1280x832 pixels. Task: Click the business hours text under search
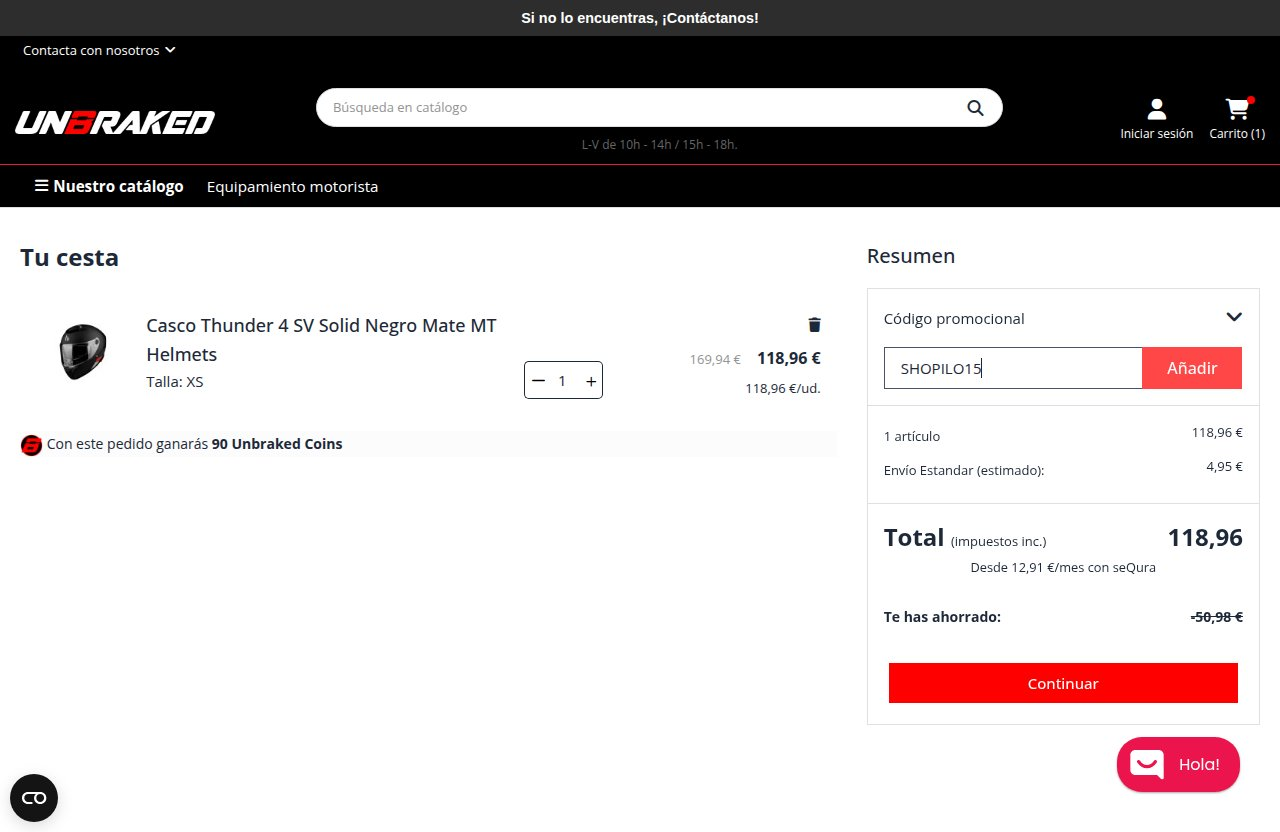coord(660,145)
